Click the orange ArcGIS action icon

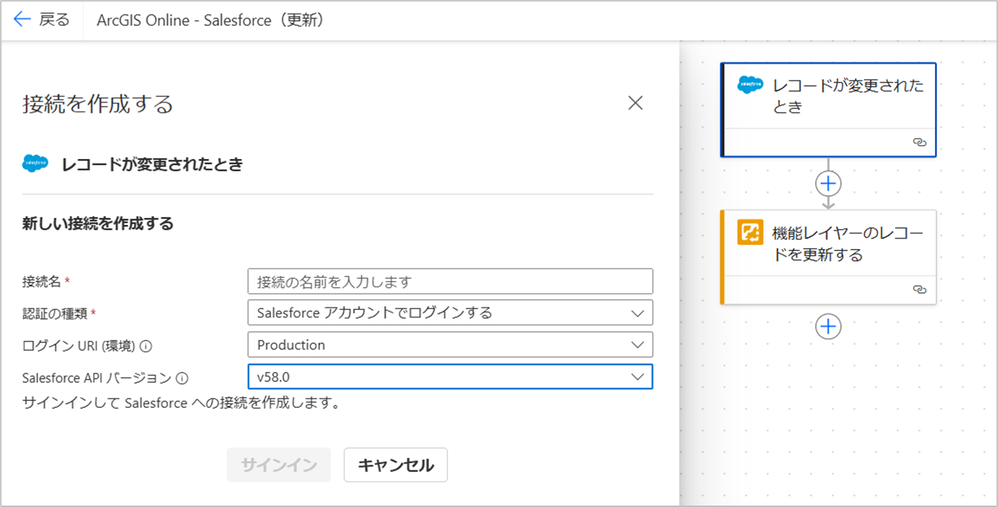750,232
